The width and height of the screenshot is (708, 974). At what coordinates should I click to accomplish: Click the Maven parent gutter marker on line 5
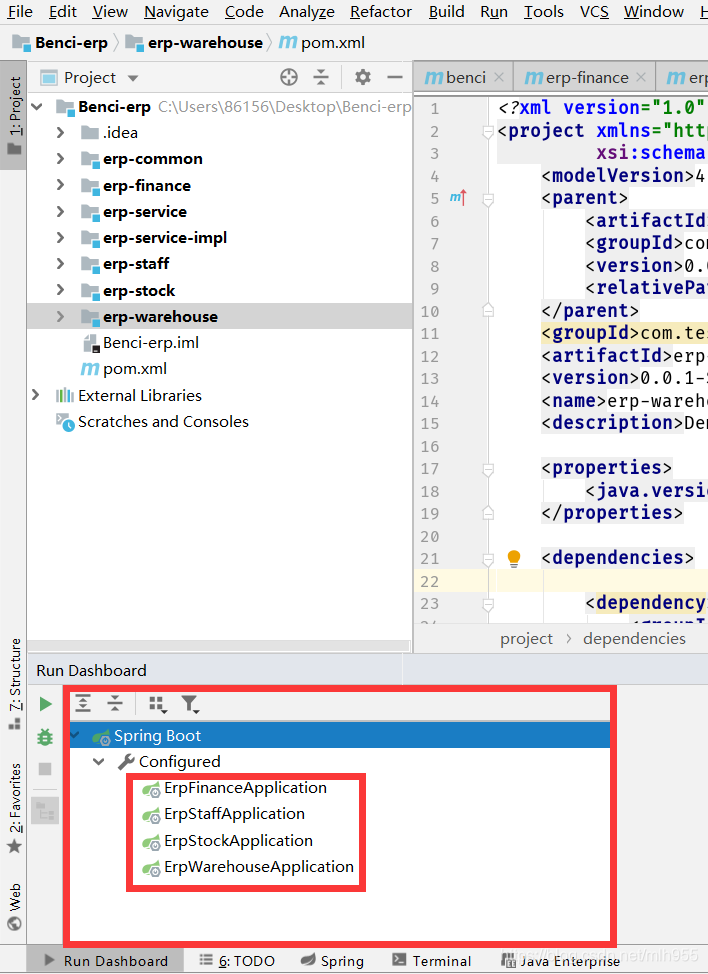point(458,198)
